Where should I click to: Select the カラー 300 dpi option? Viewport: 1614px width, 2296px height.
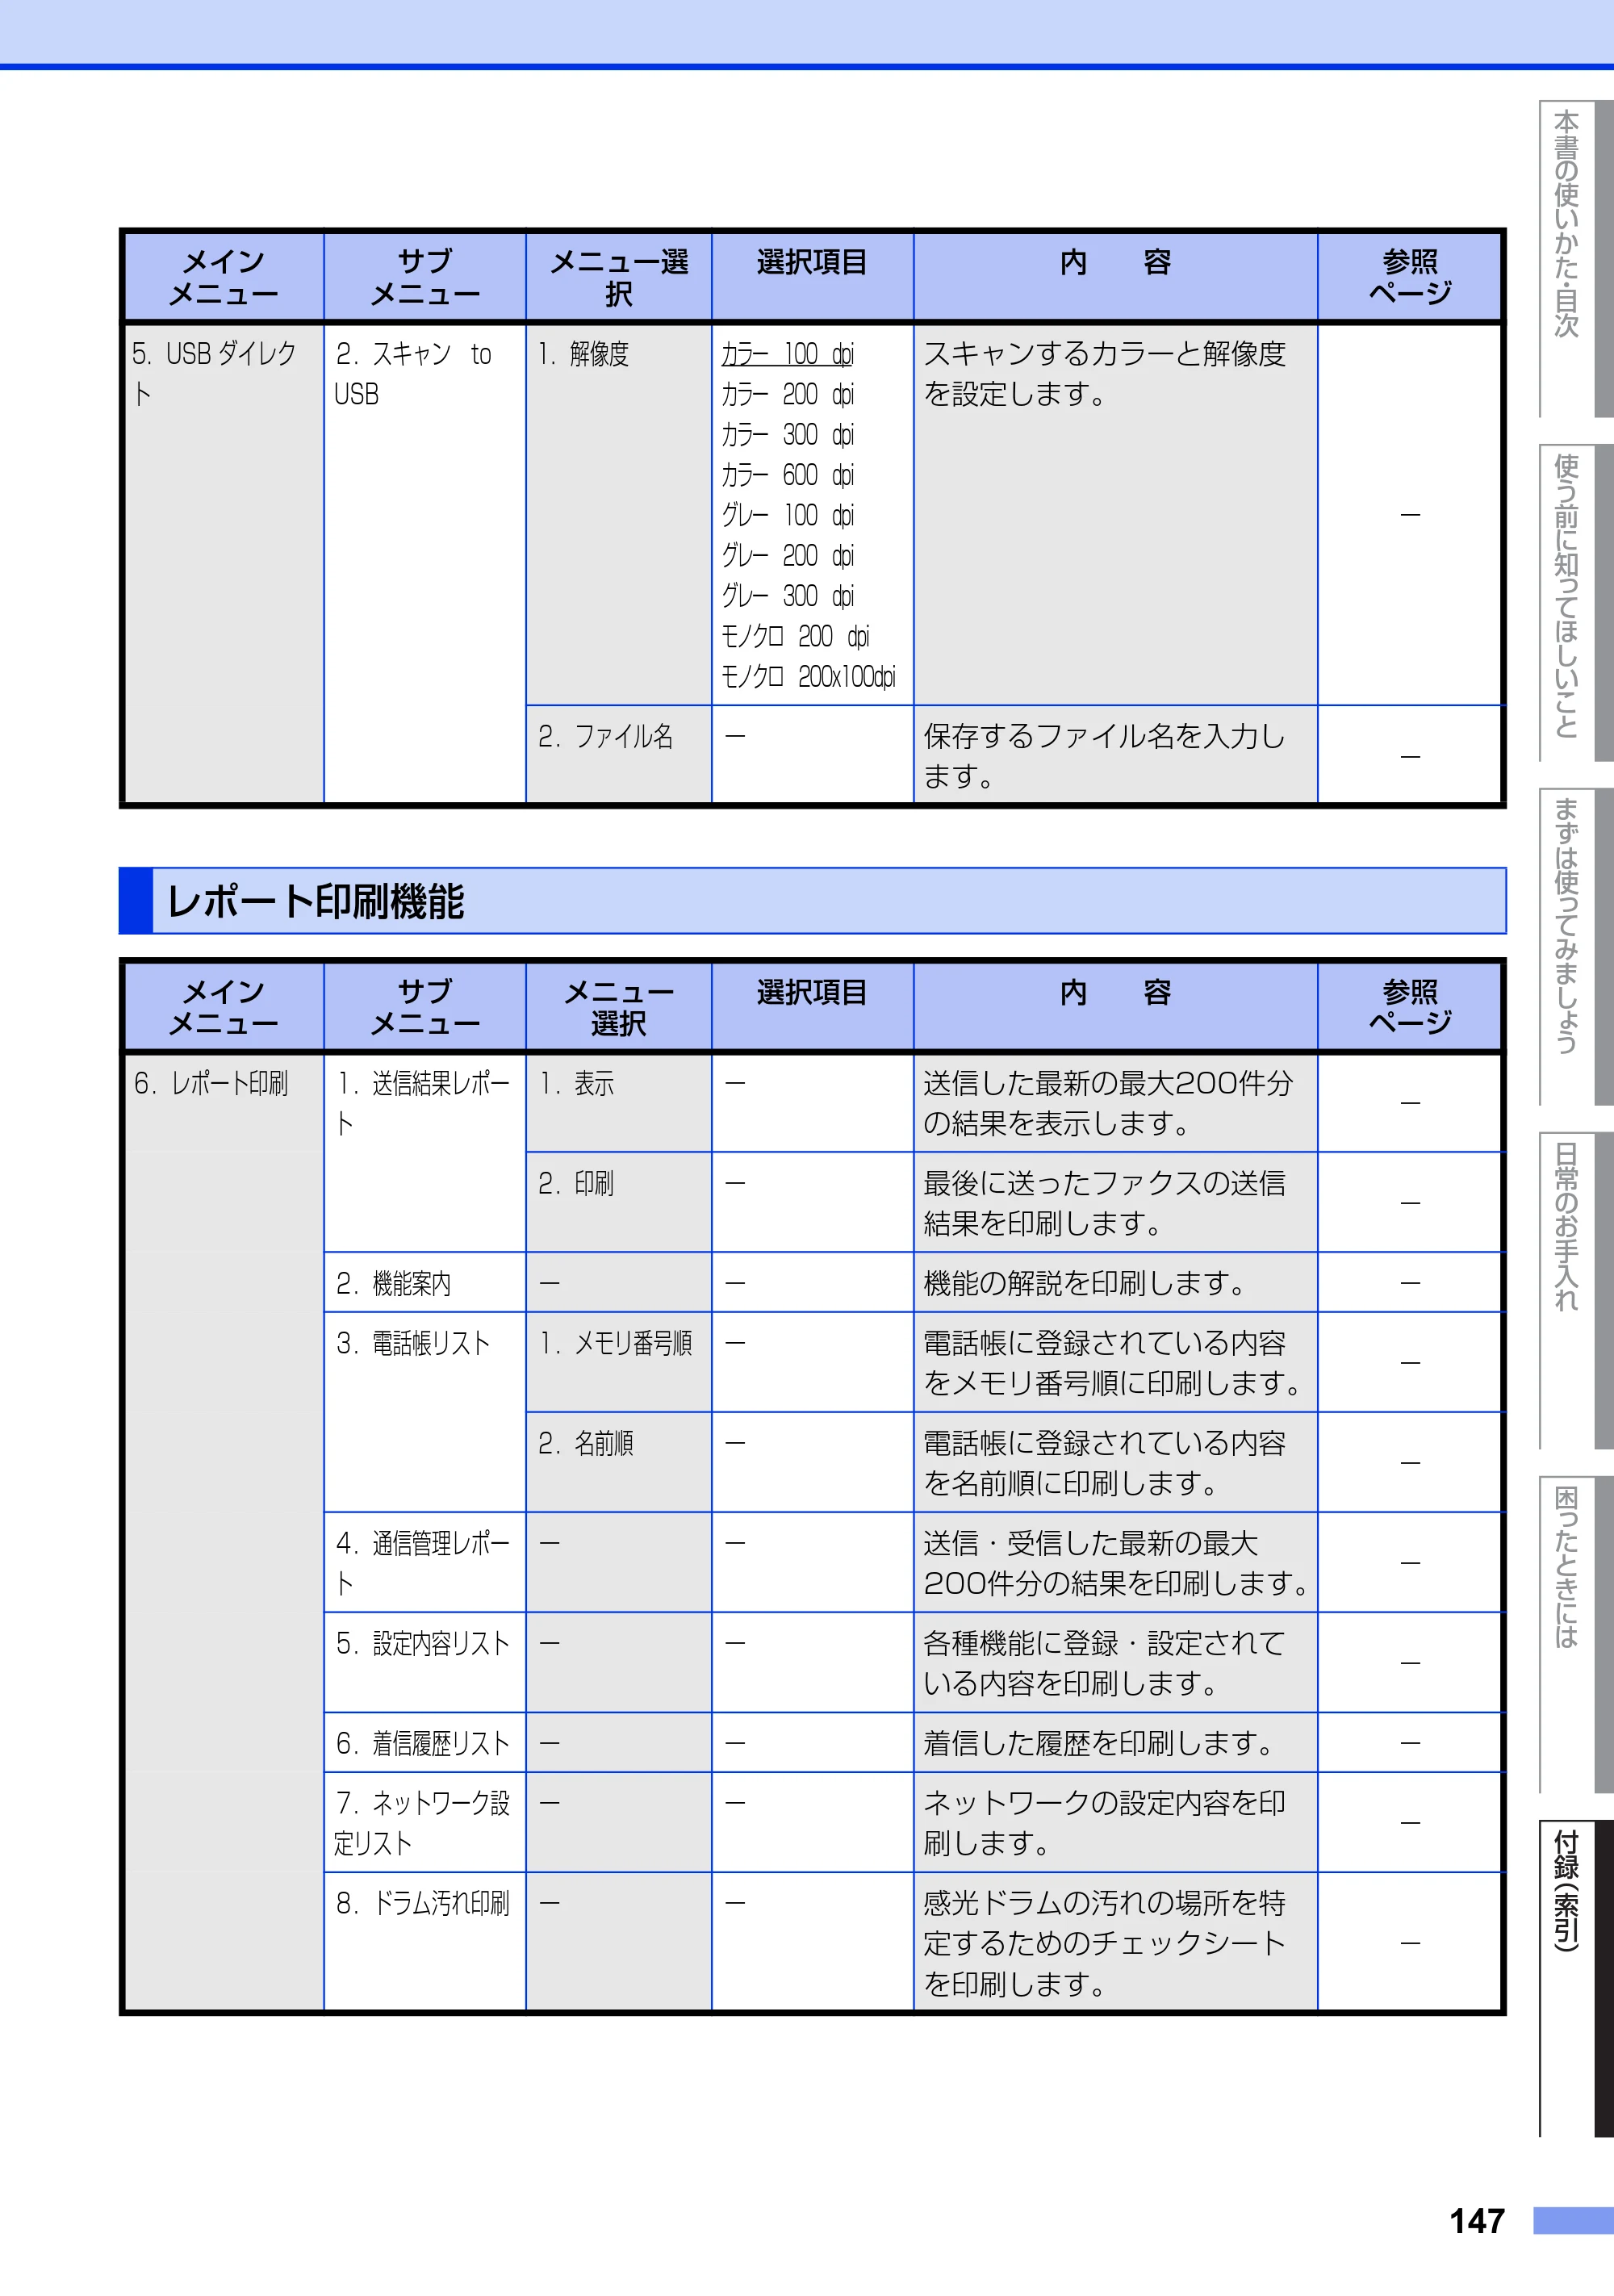[788, 434]
